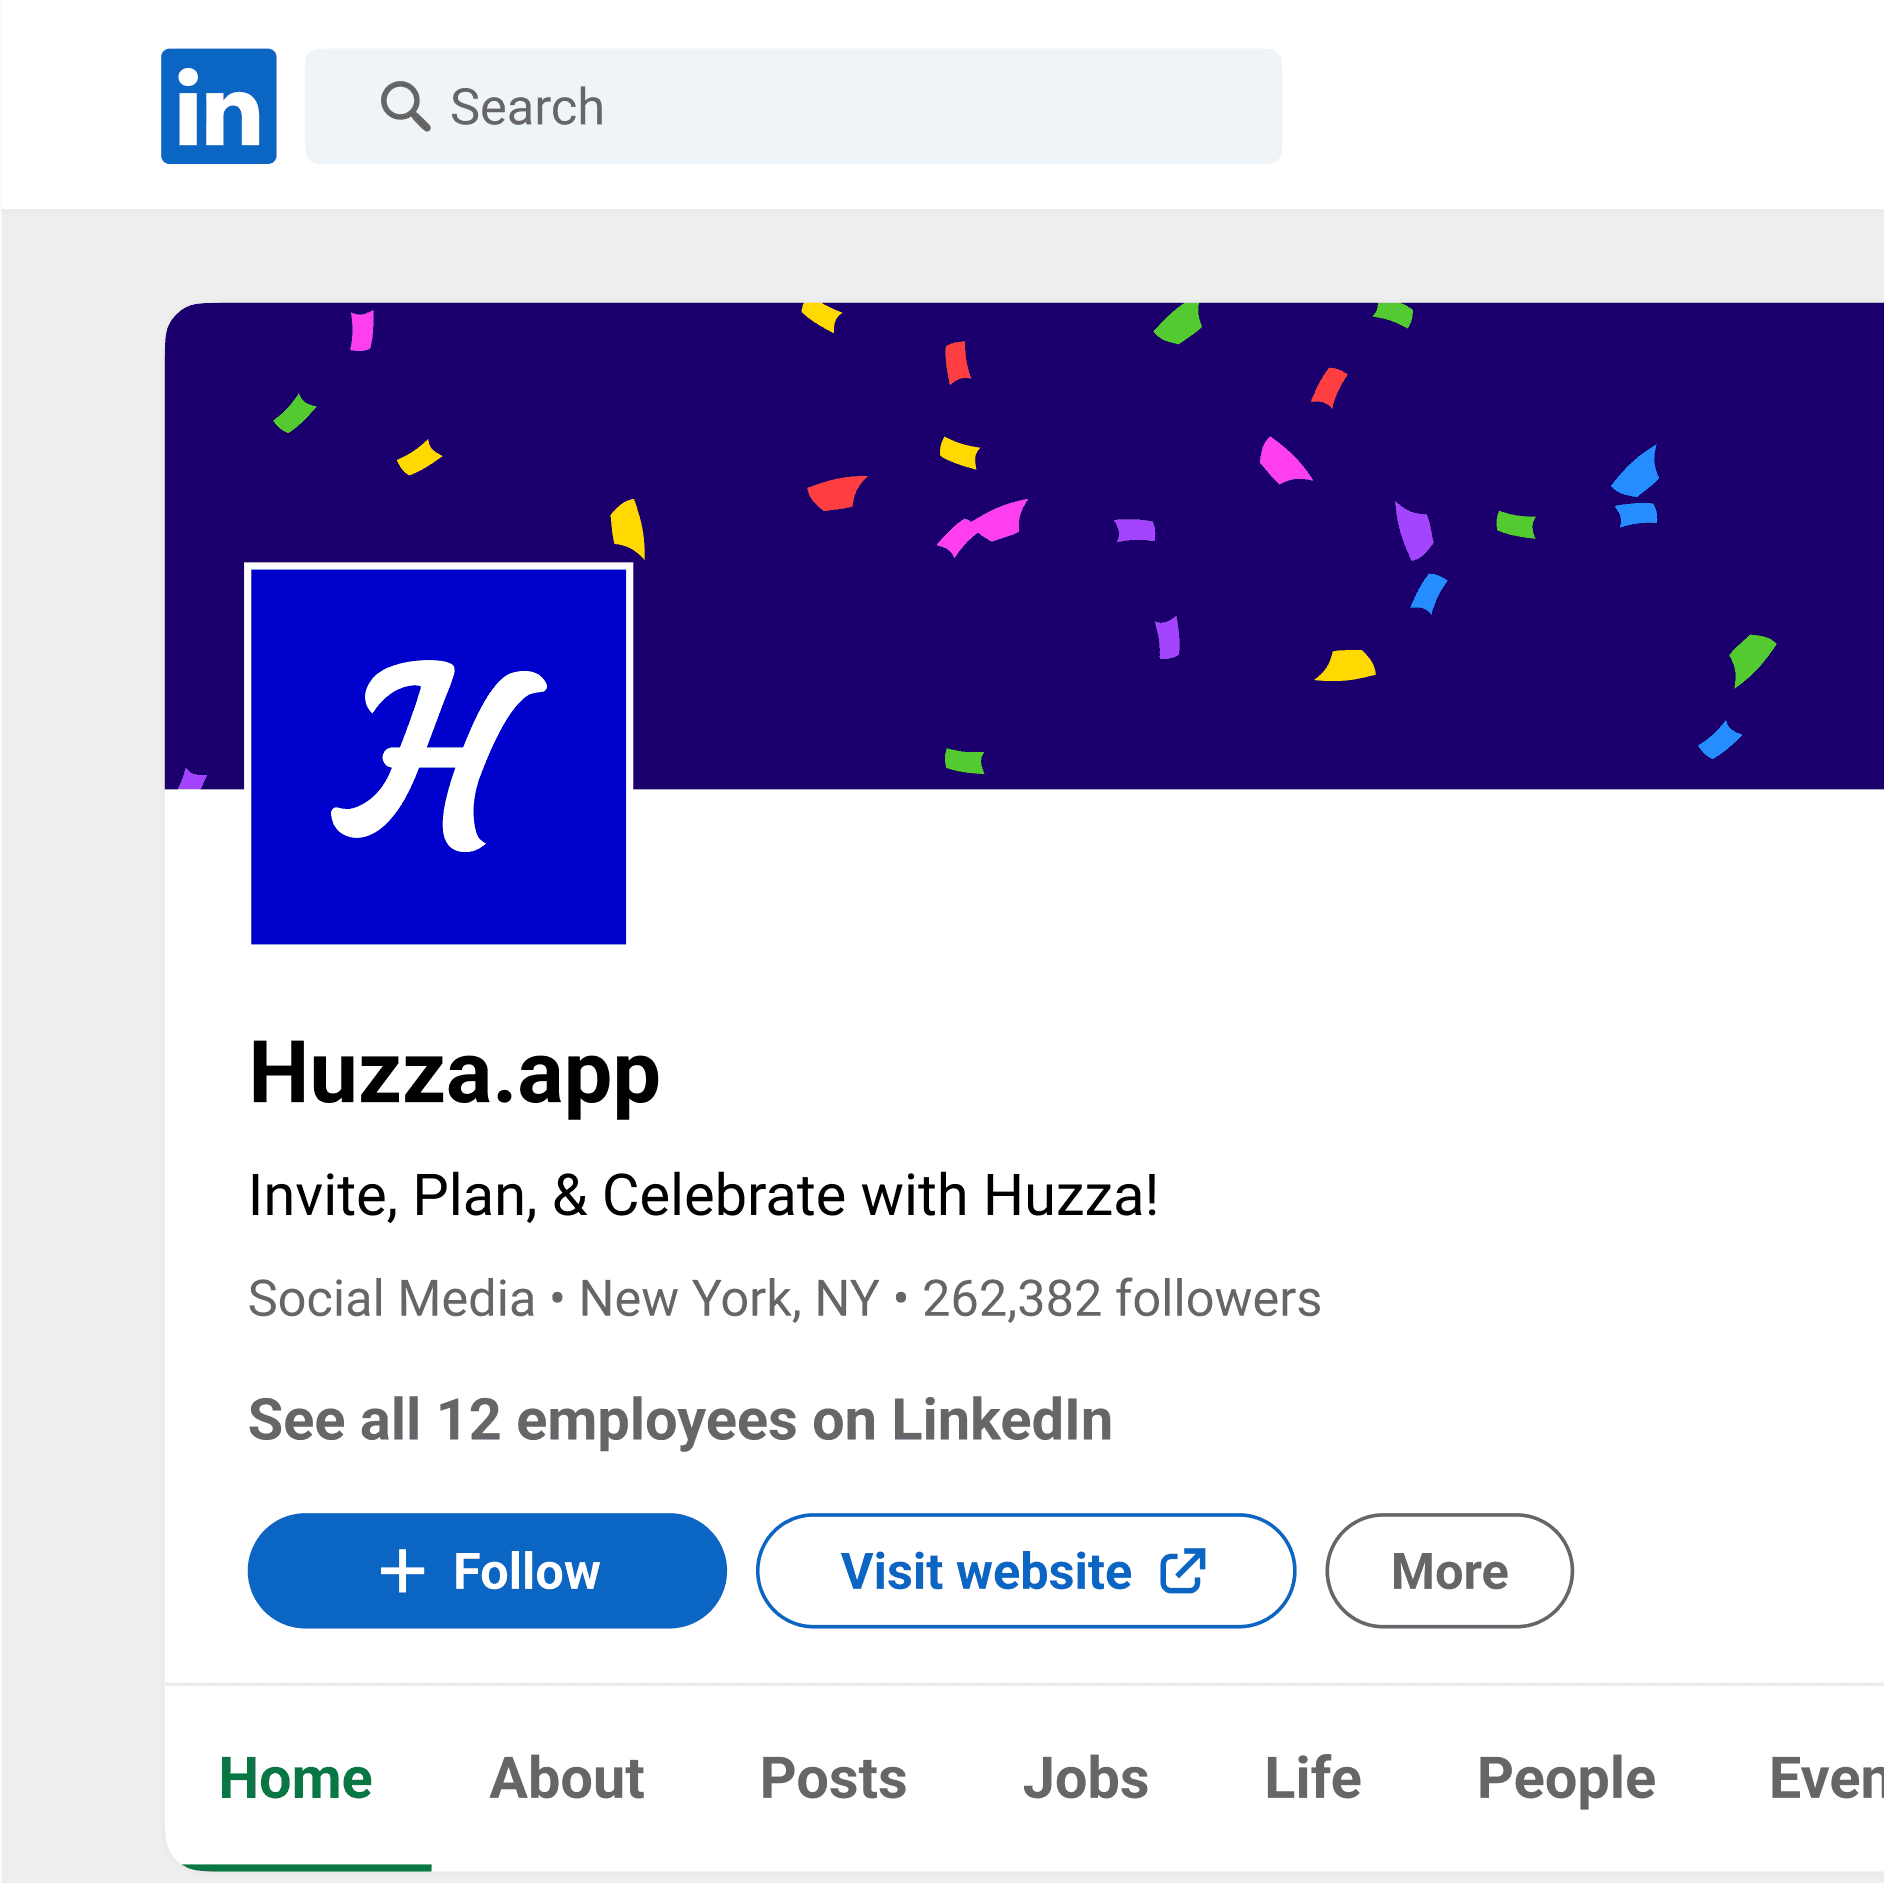The height and width of the screenshot is (1884, 1884).
Task: Click the magnifying glass search icon
Action: (x=405, y=106)
